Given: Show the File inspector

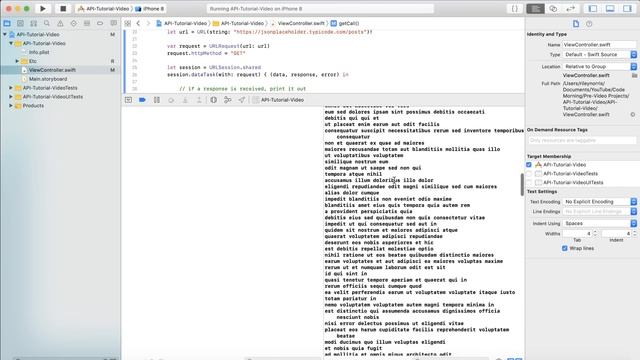Looking at the screenshot, I should click(x=576, y=24).
